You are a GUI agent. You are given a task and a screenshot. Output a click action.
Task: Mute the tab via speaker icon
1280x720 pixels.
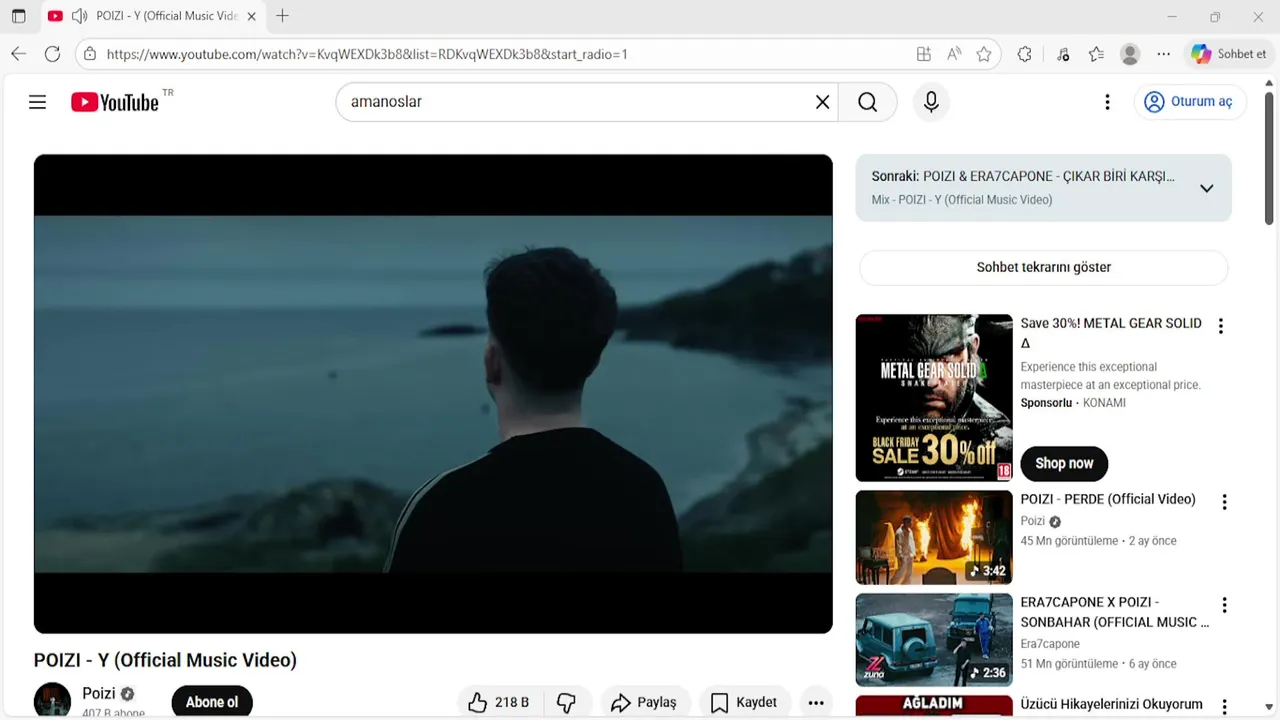[x=80, y=16]
